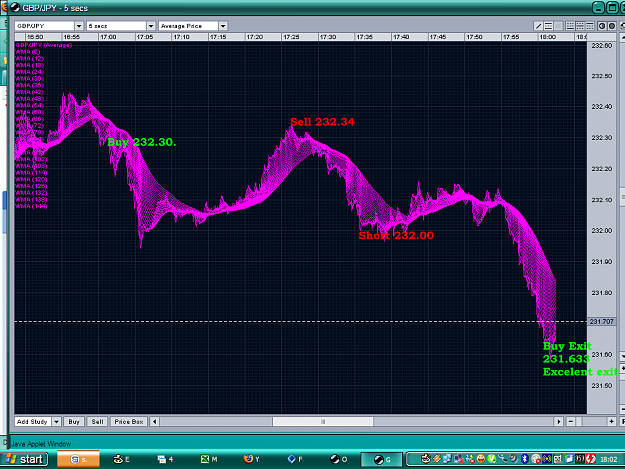Click the yellow smiley tray icon
This screenshot has width=625, height=469.
[x=481, y=459]
